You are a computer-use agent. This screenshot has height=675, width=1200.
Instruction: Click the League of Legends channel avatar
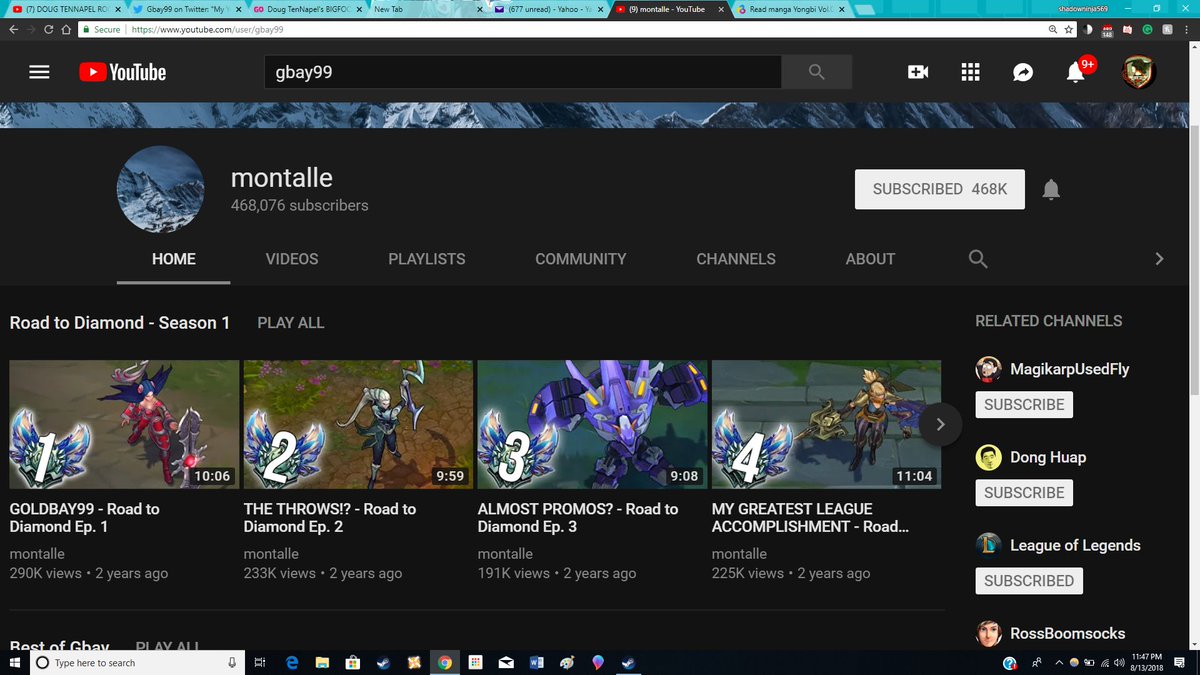988,545
